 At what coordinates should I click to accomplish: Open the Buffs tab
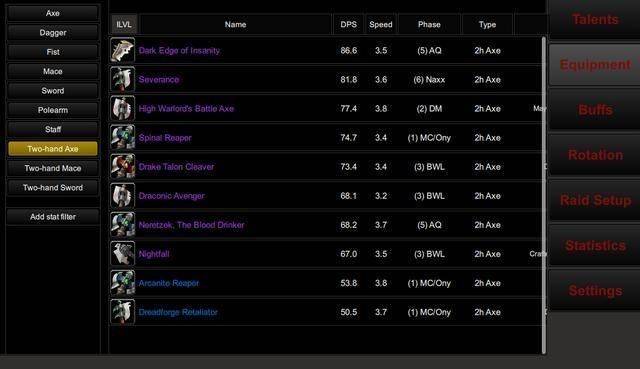(x=595, y=109)
